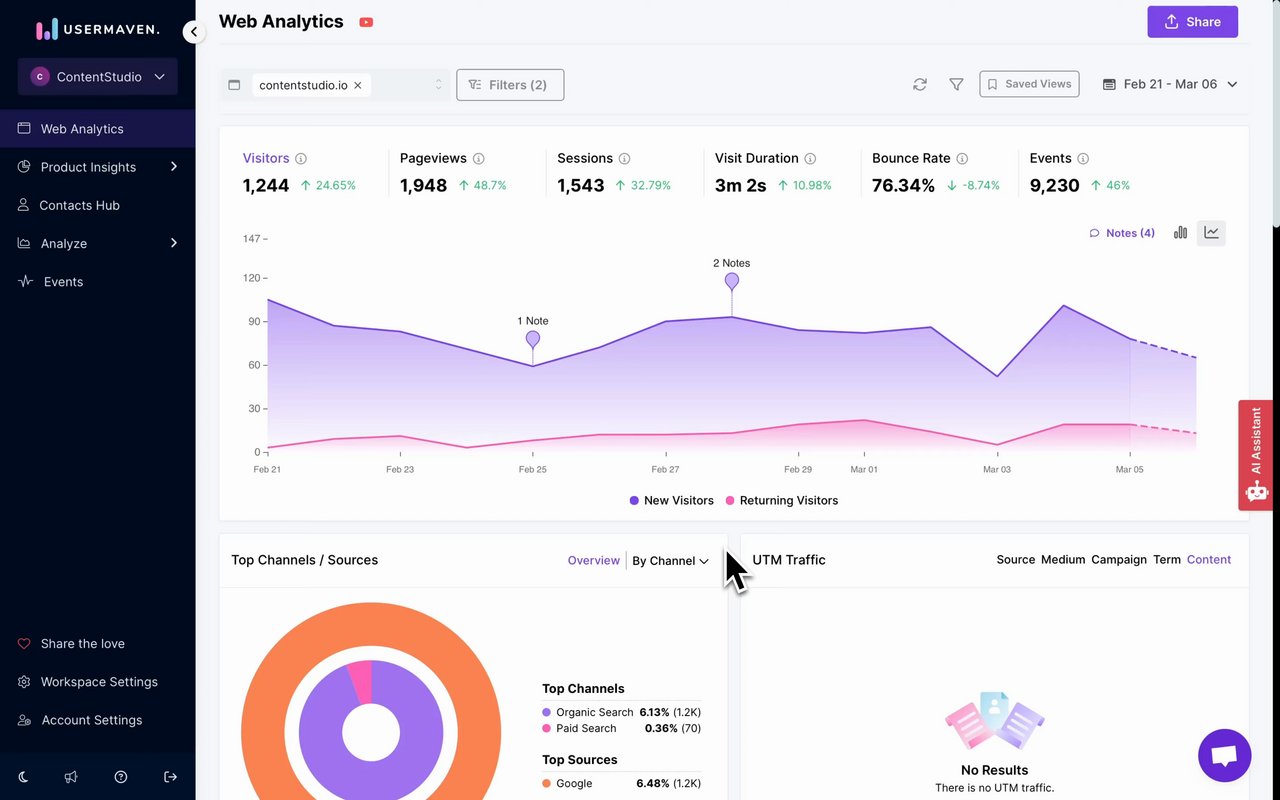The width and height of the screenshot is (1280, 800).
Task: Click the Share button
Action: click(1192, 22)
